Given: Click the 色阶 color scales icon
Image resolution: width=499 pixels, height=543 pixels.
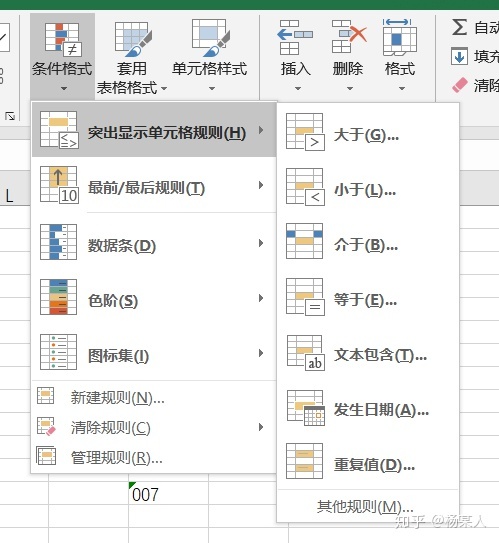Looking at the screenshot, I should pos(59,297).
